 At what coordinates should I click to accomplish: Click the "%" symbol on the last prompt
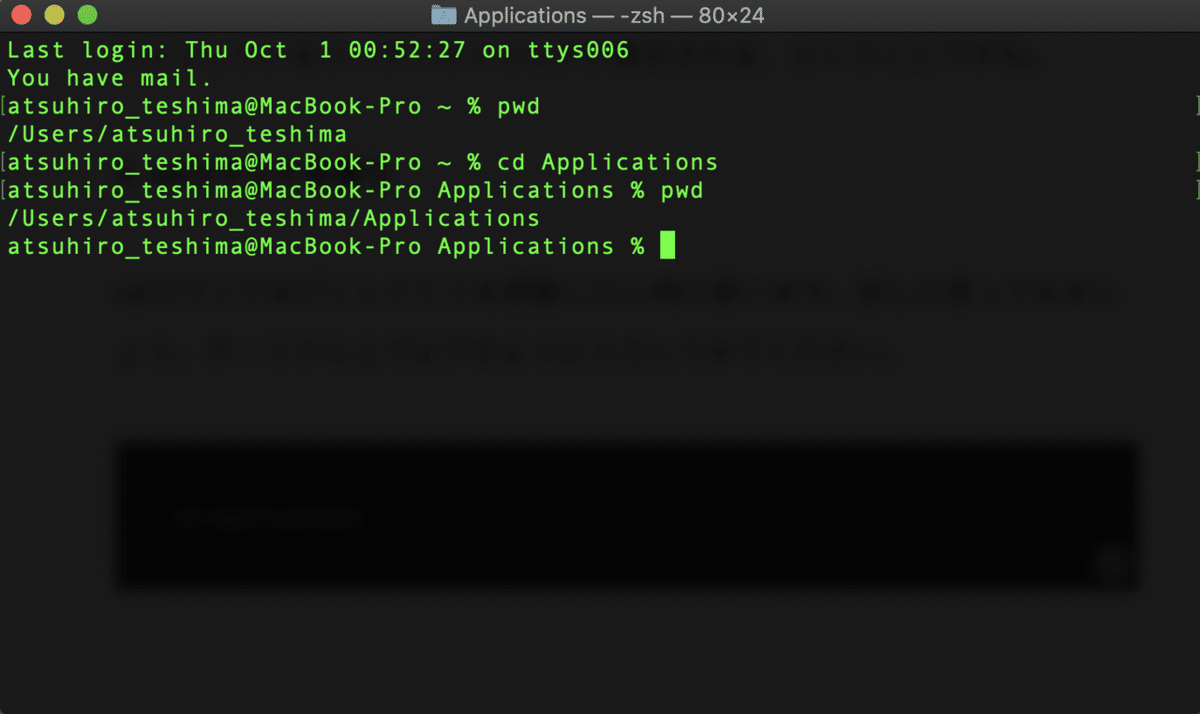637,246
